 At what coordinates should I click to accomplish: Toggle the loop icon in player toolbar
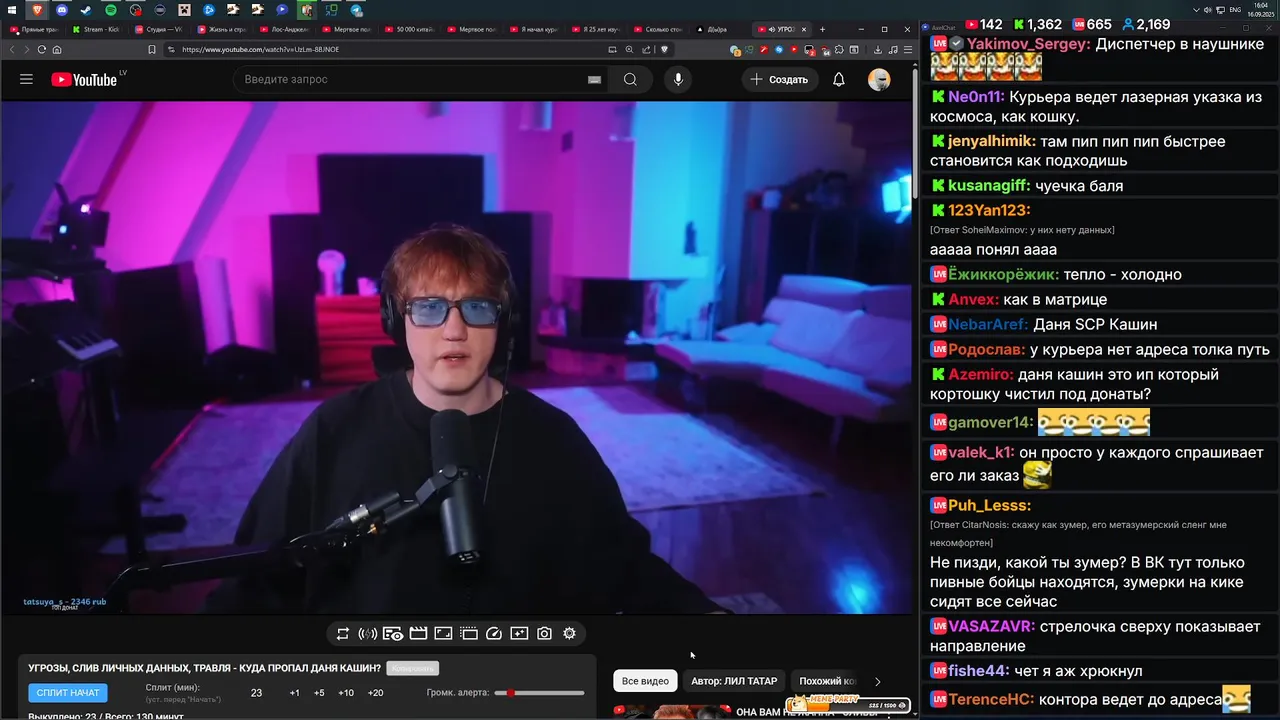tap(343, 633)
